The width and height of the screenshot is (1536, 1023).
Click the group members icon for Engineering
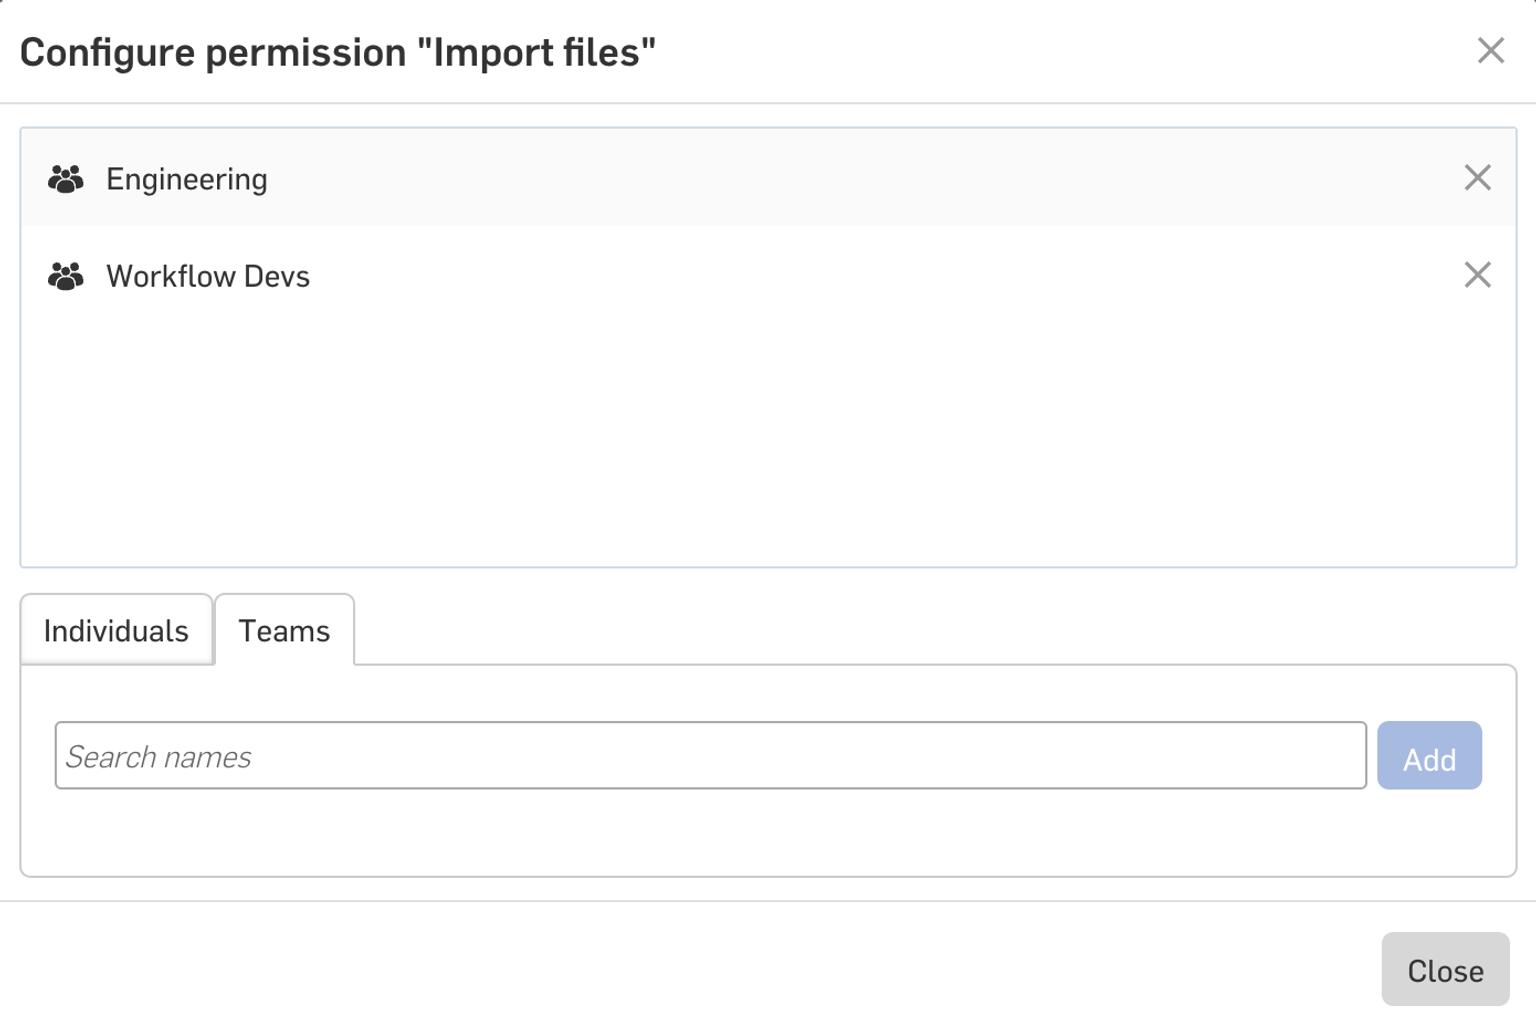point(65,179)
